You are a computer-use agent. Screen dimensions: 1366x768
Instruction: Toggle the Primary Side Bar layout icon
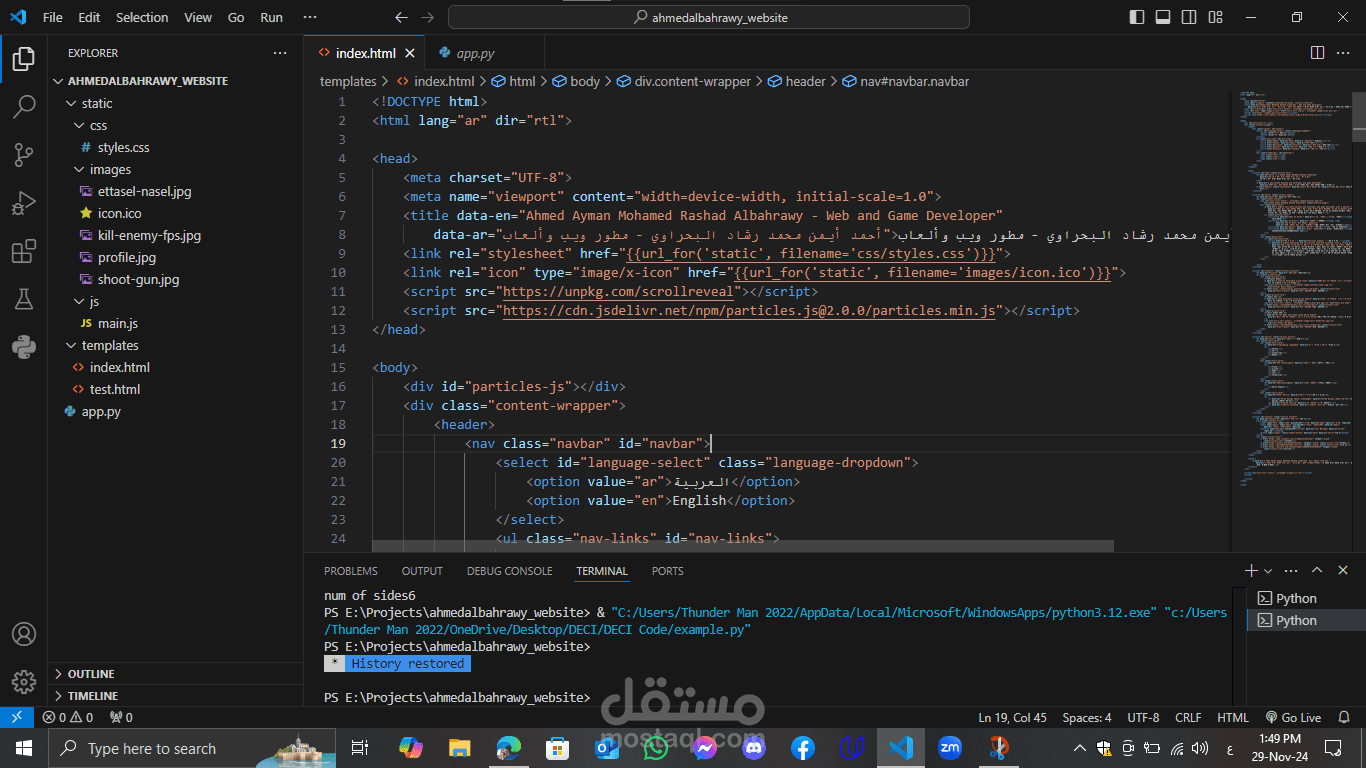click(x=1137, y=17)
